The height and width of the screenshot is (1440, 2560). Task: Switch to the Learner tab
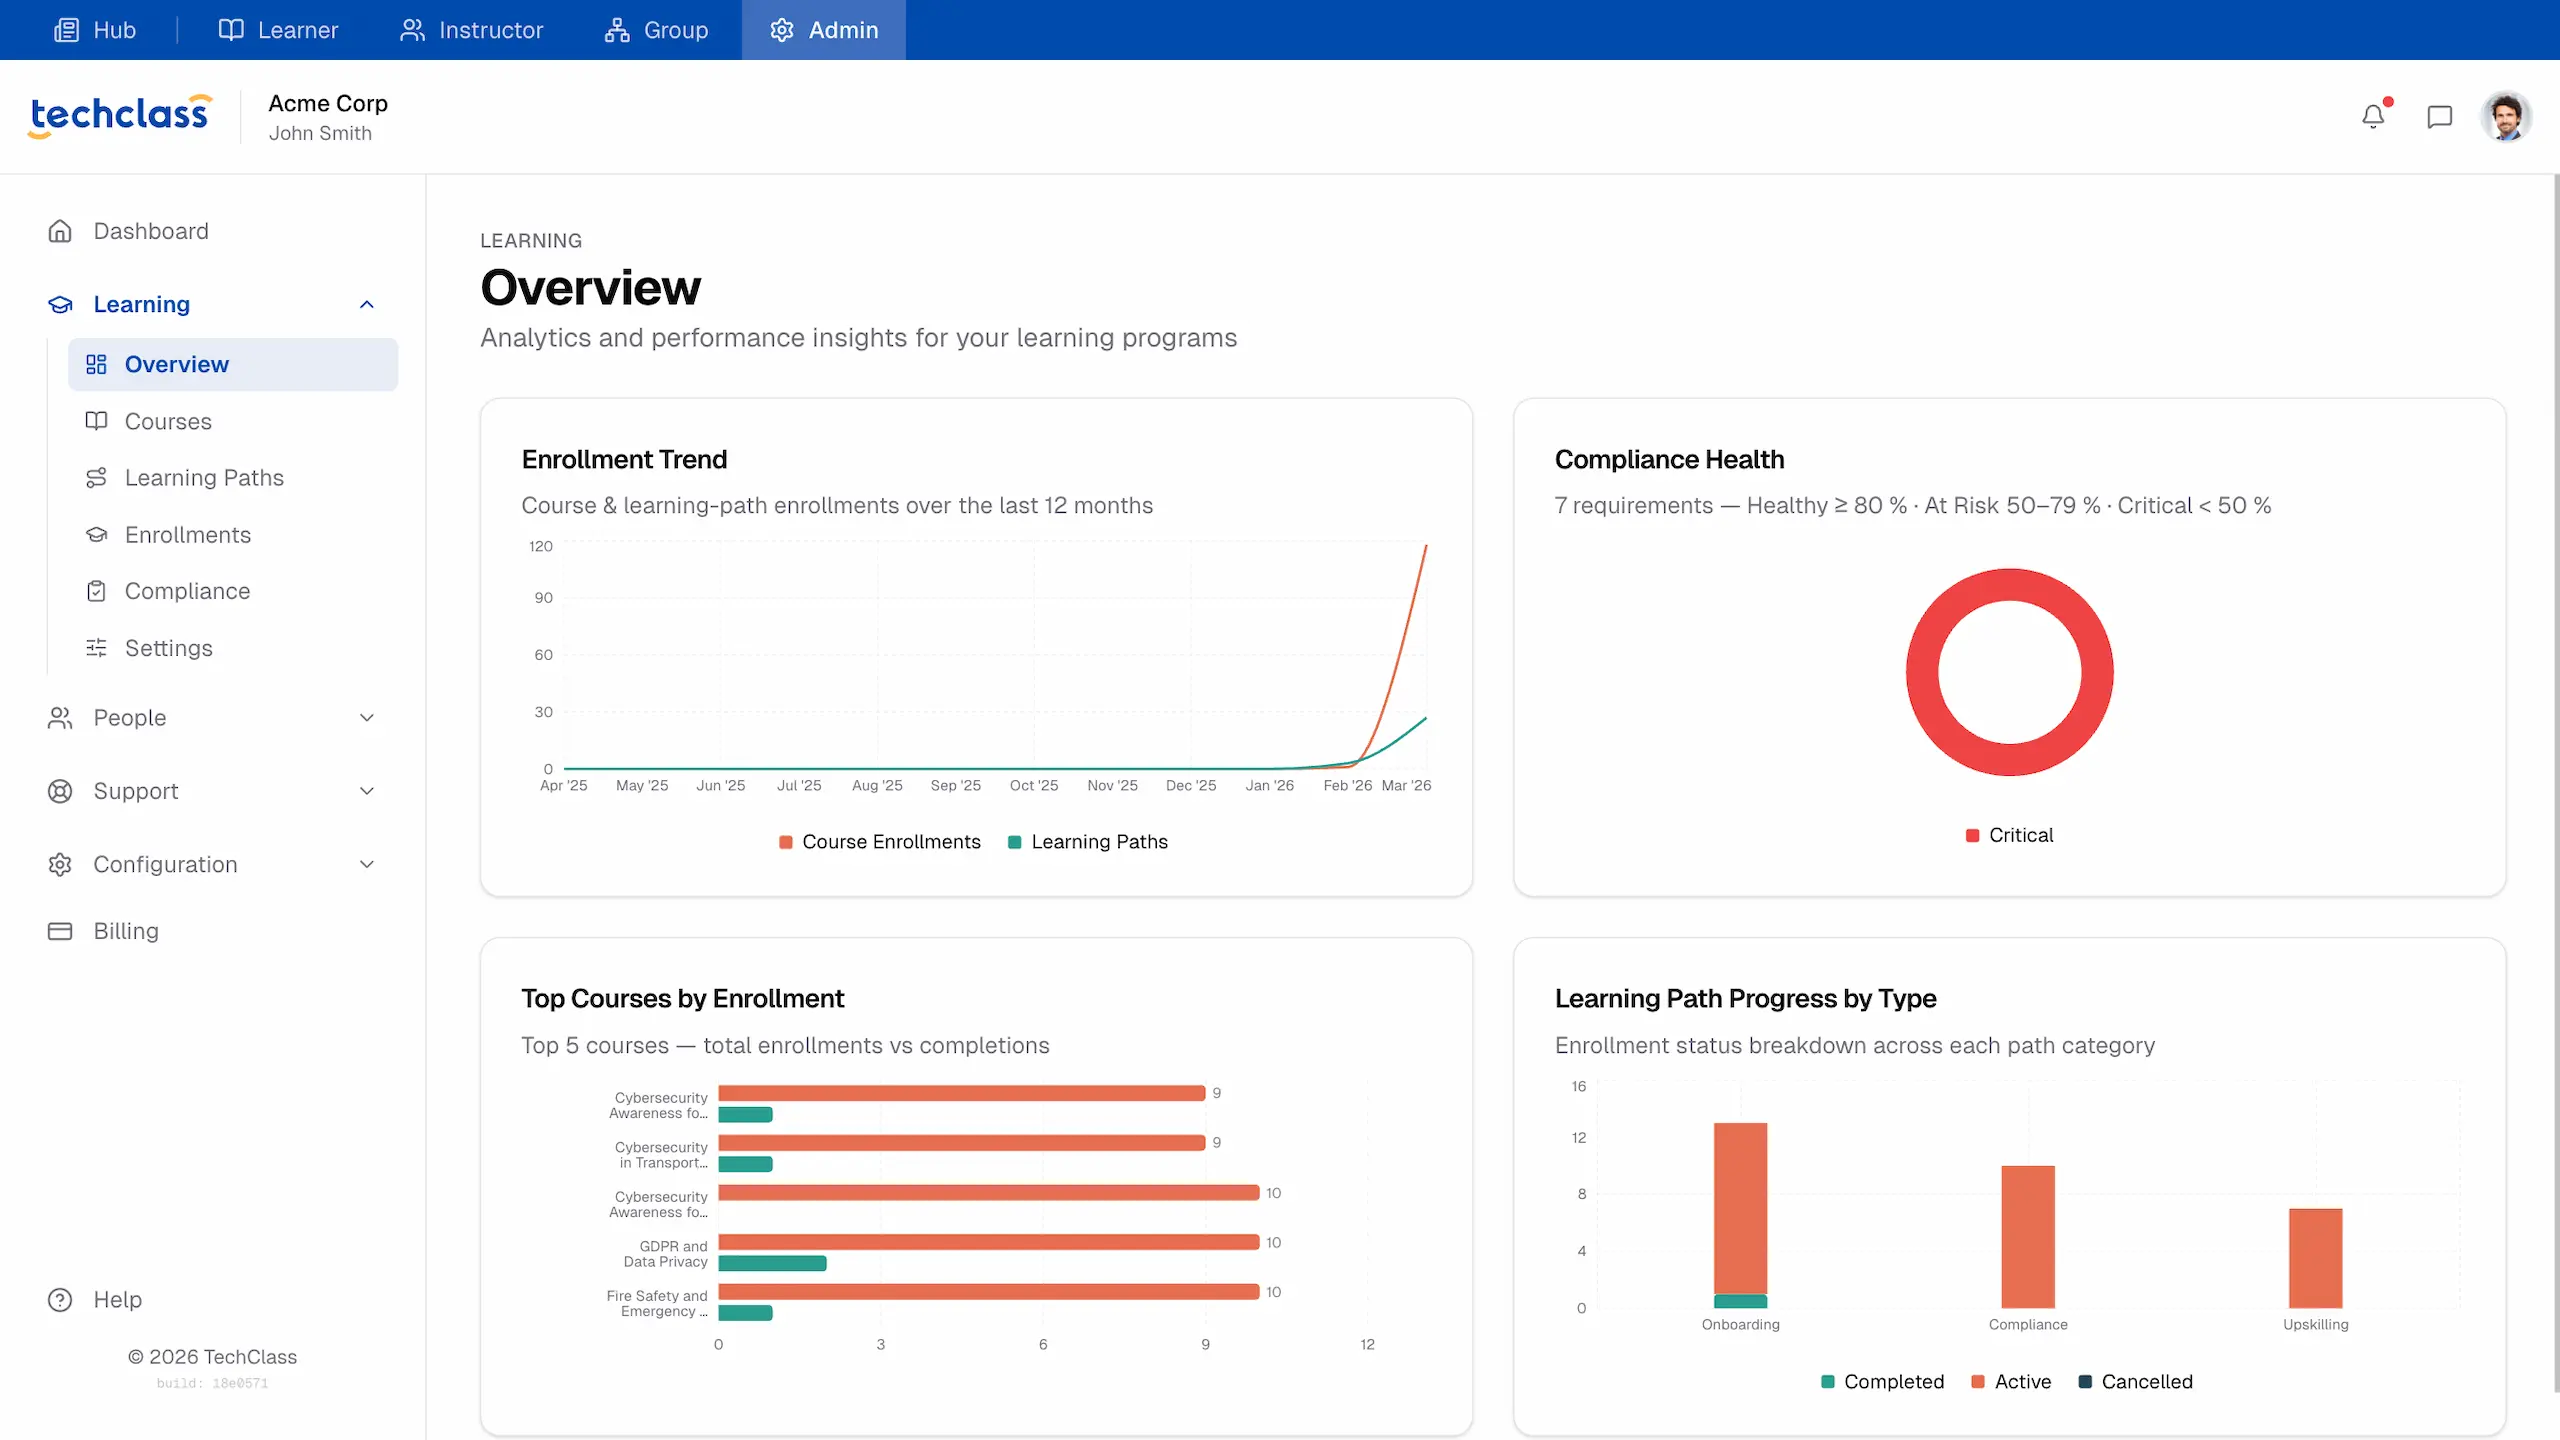coord(277,29)
